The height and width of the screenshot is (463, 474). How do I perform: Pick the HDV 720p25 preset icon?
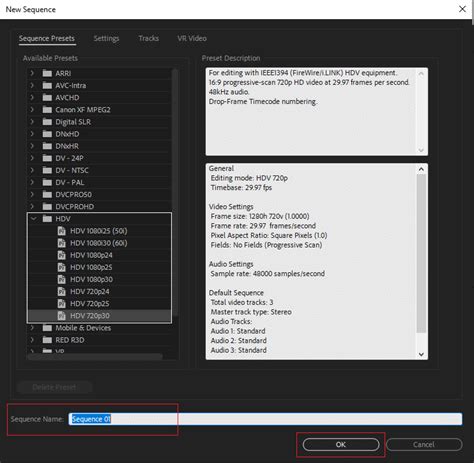coord(62,304)
